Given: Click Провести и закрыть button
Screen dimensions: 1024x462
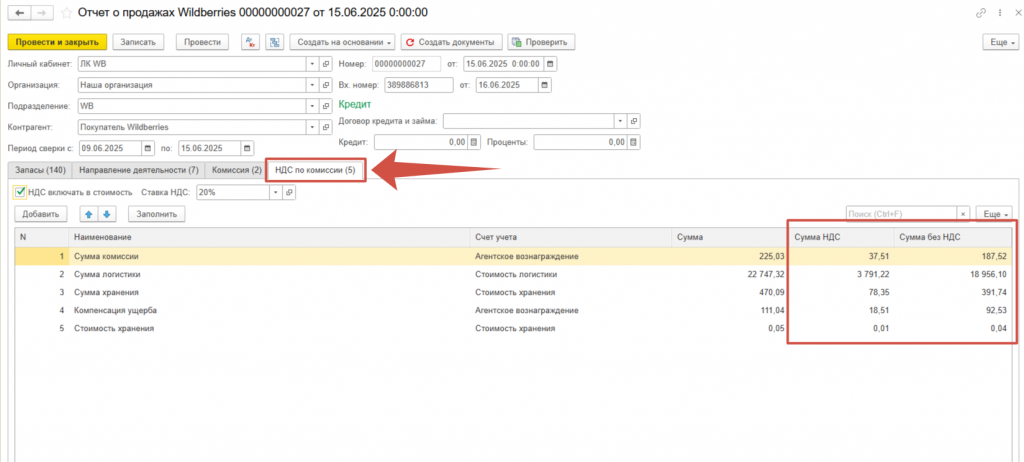Looking at the screenshot, I should click(x=57, y=42).
